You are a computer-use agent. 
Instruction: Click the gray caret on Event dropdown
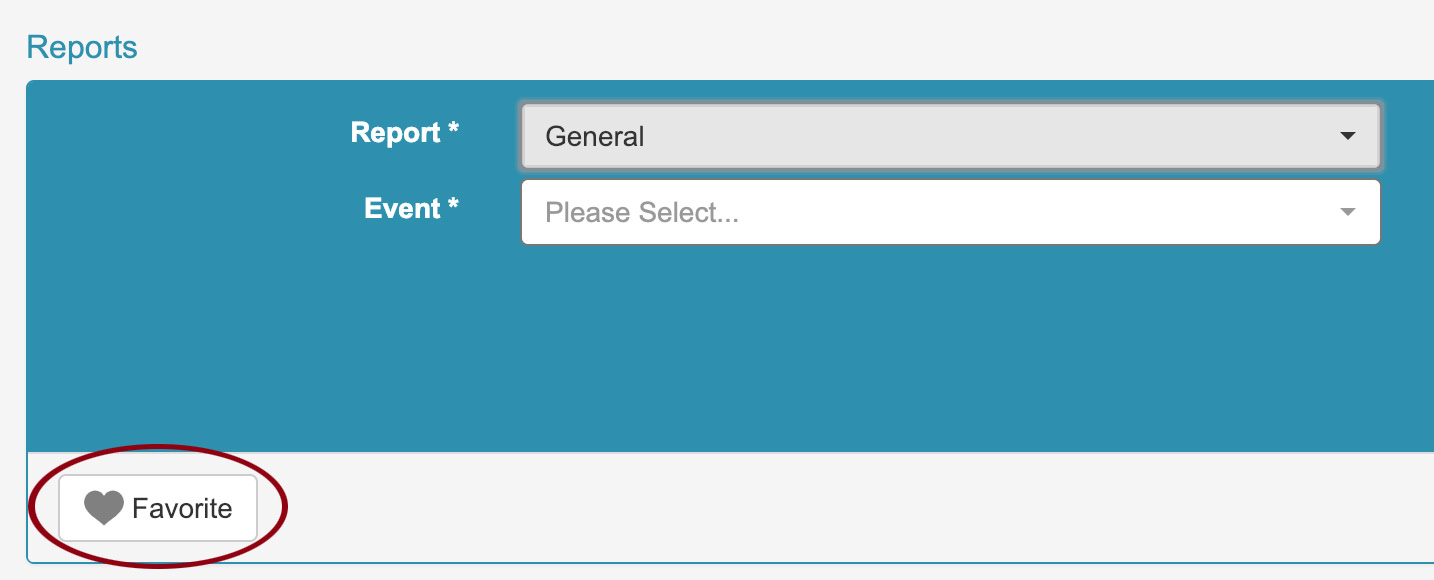pyautogui.click(x=1347, y=212)
